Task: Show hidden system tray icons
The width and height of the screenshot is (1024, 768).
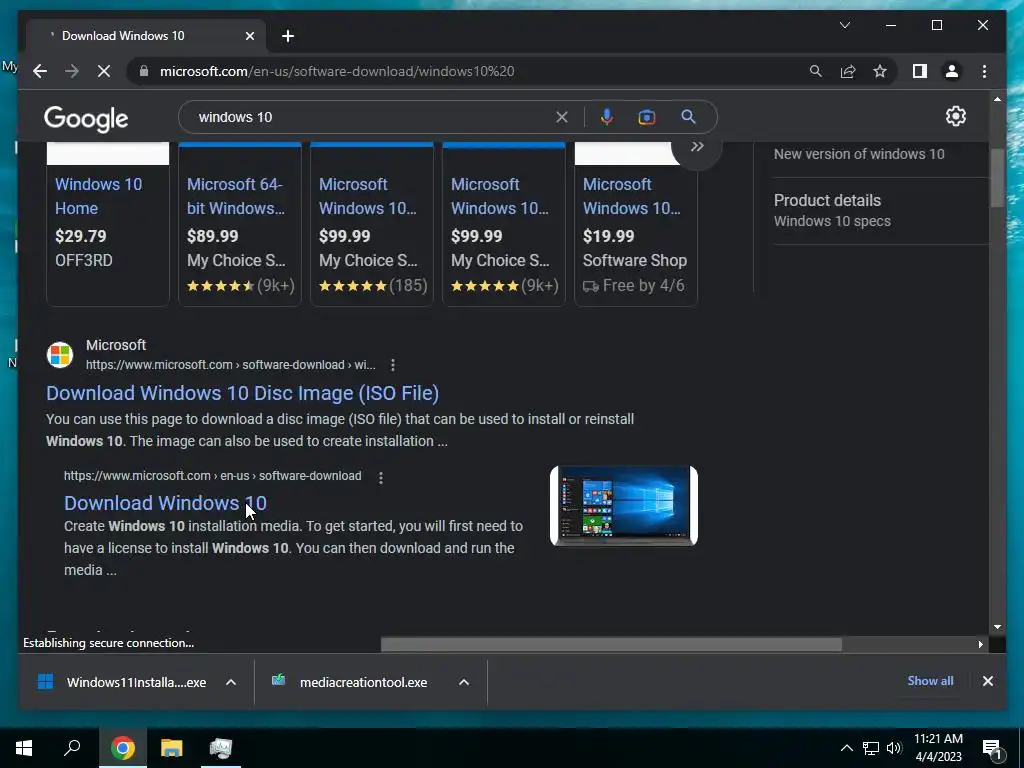Action: click(846, 748)
